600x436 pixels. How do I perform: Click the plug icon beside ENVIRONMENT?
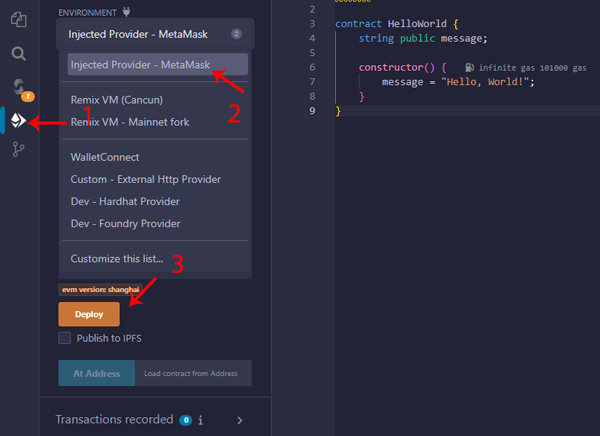126,12
